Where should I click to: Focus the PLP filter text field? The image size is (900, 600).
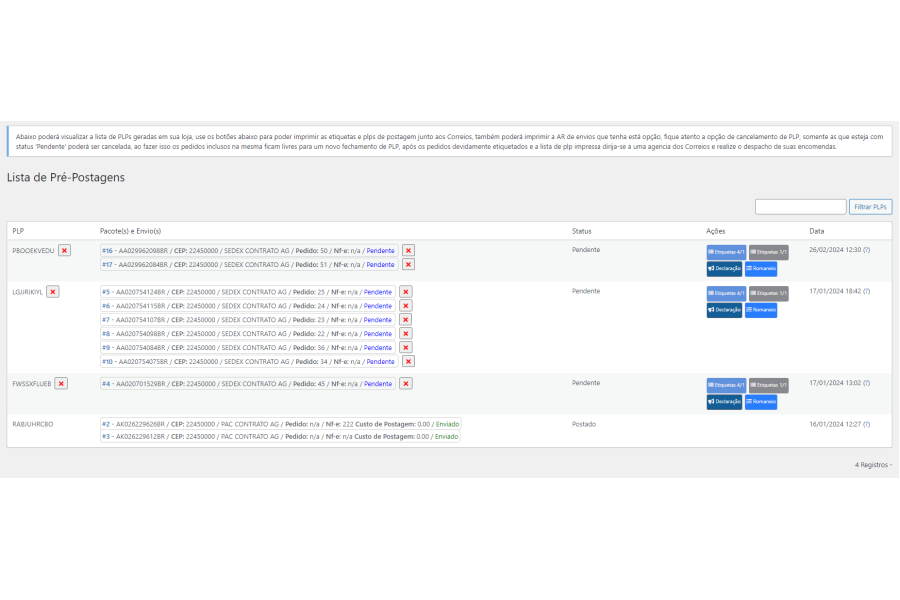[800, 207]
